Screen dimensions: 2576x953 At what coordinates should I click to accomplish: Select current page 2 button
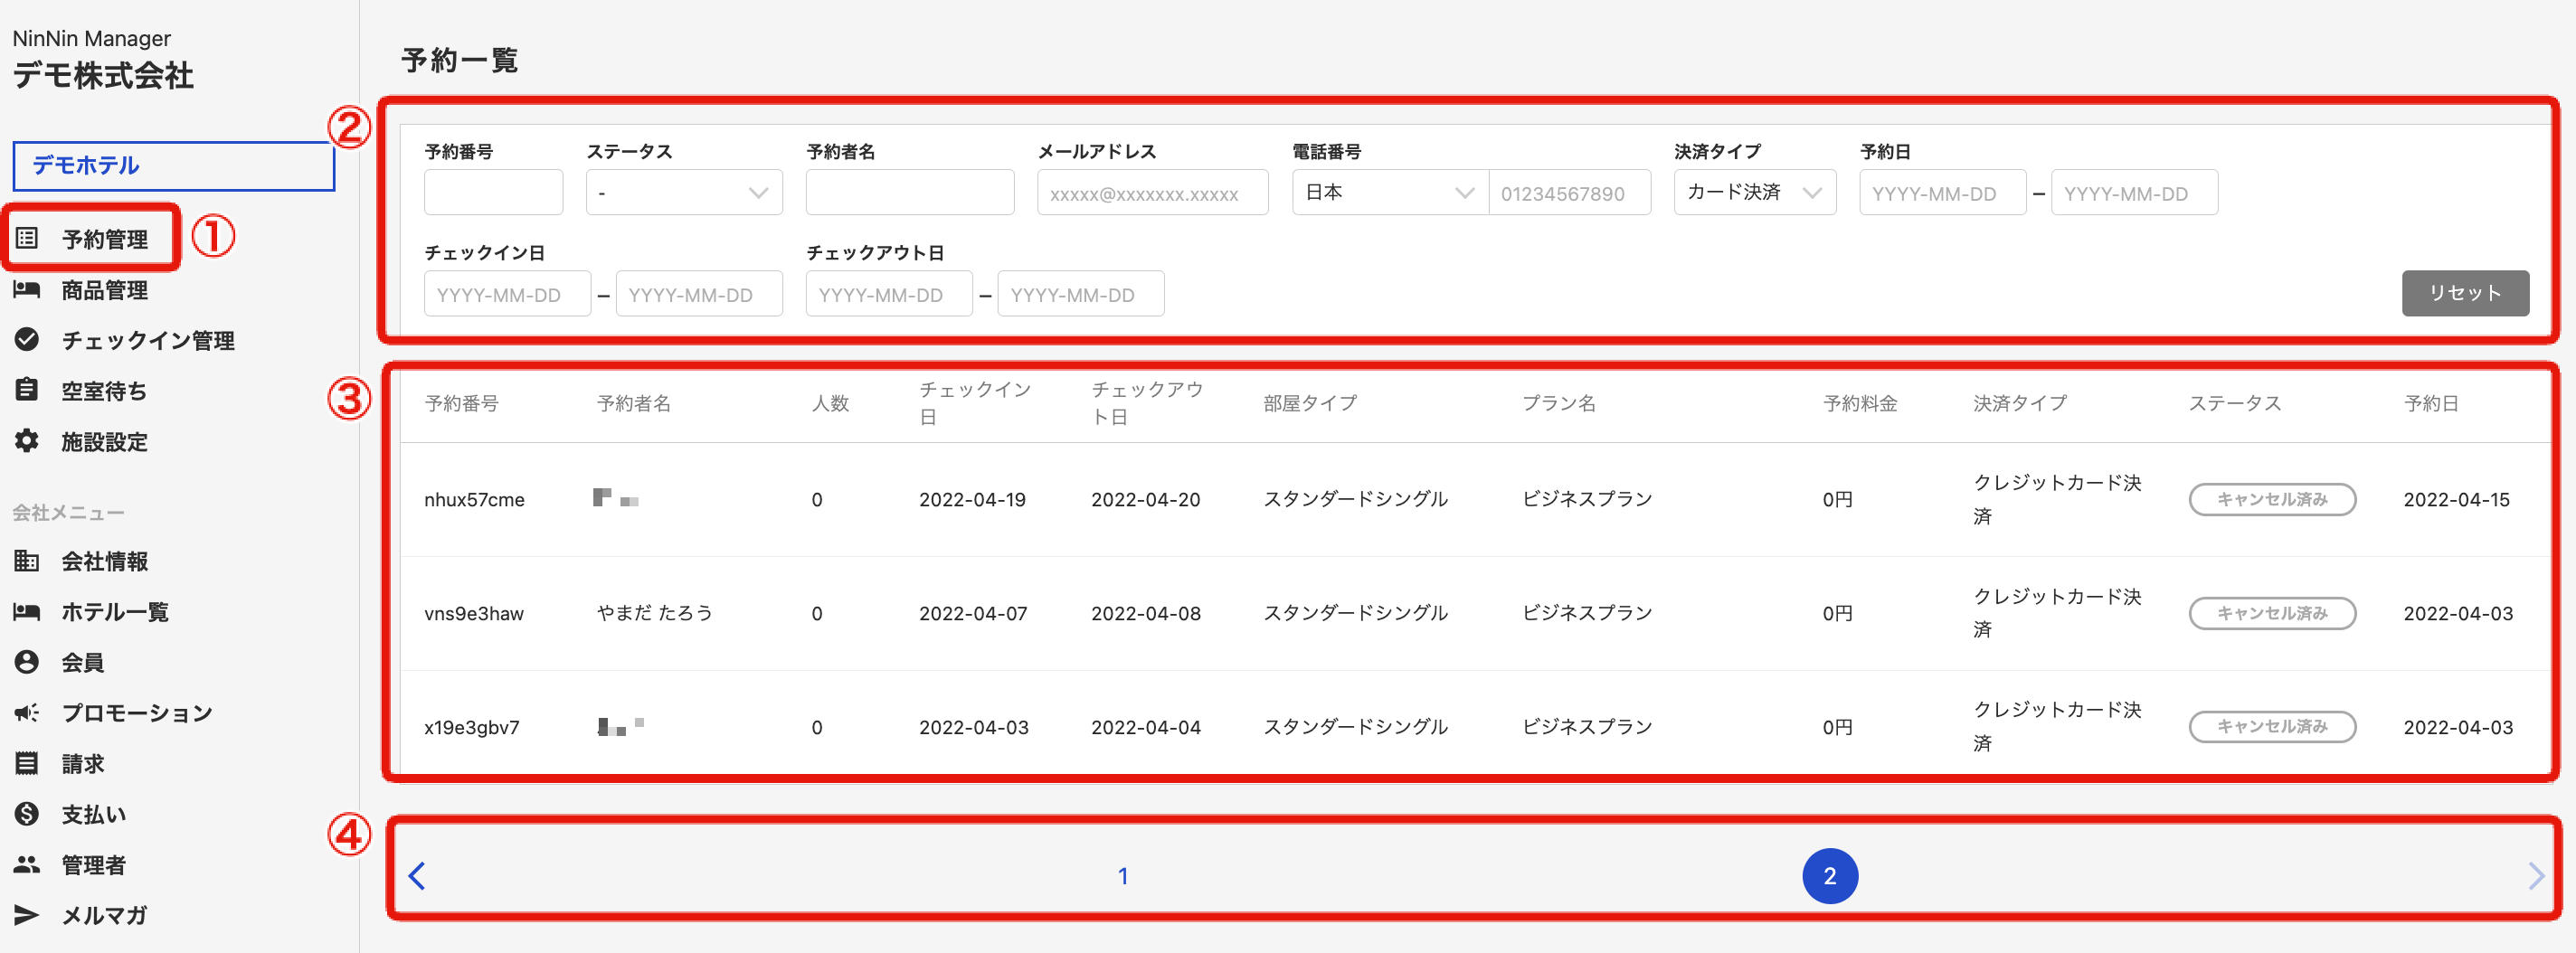[x=1829, y=876]
